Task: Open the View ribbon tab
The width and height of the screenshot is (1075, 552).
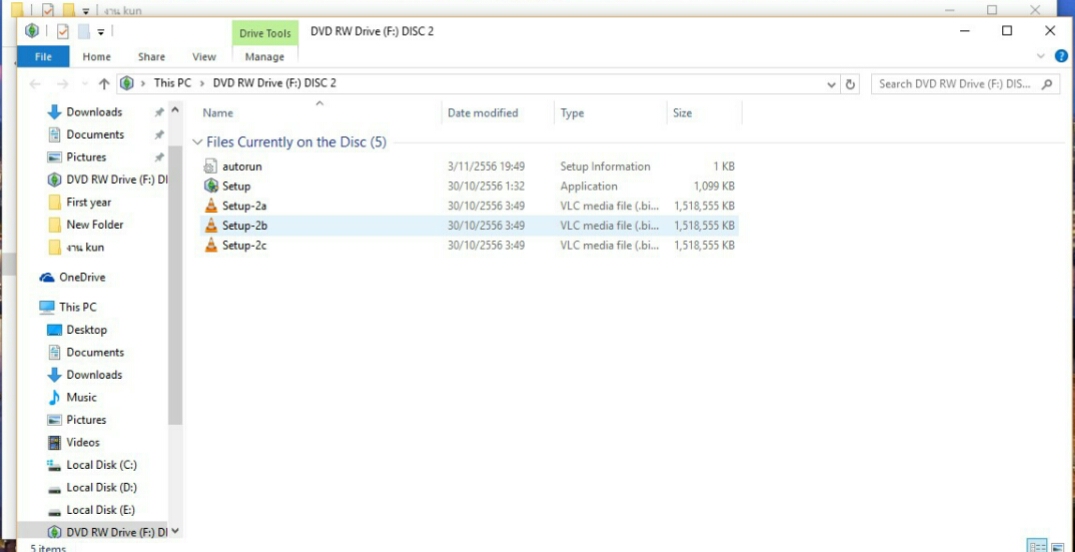Action: [x=204, y=57]
